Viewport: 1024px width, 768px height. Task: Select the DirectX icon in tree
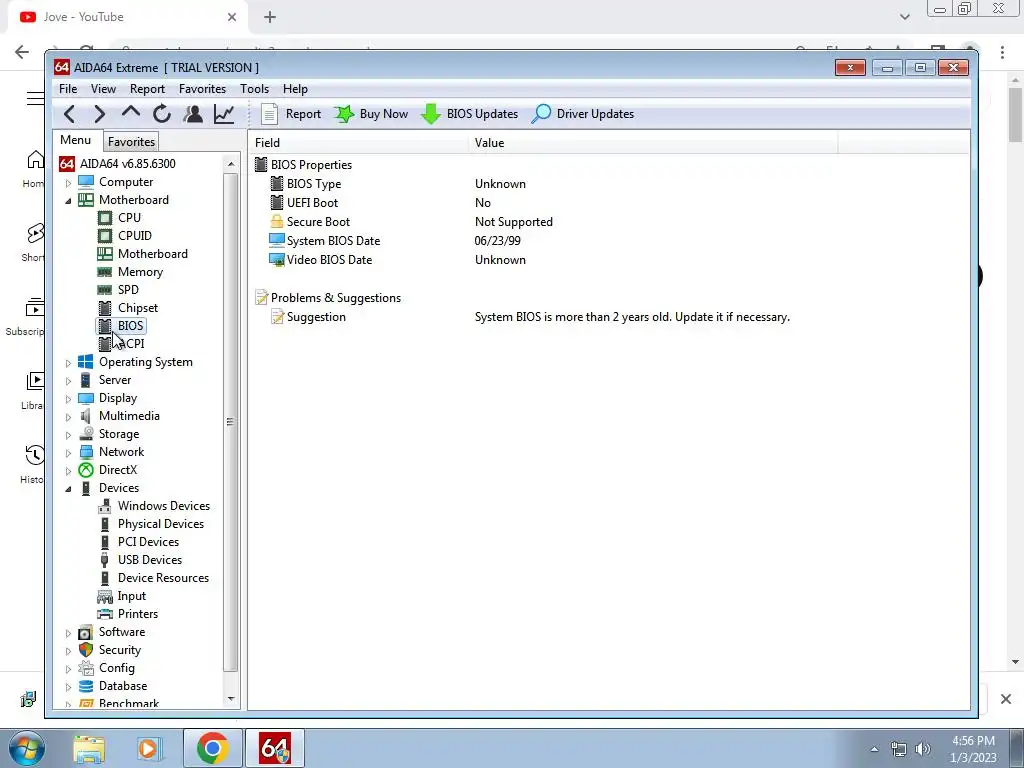coord(86,470)
